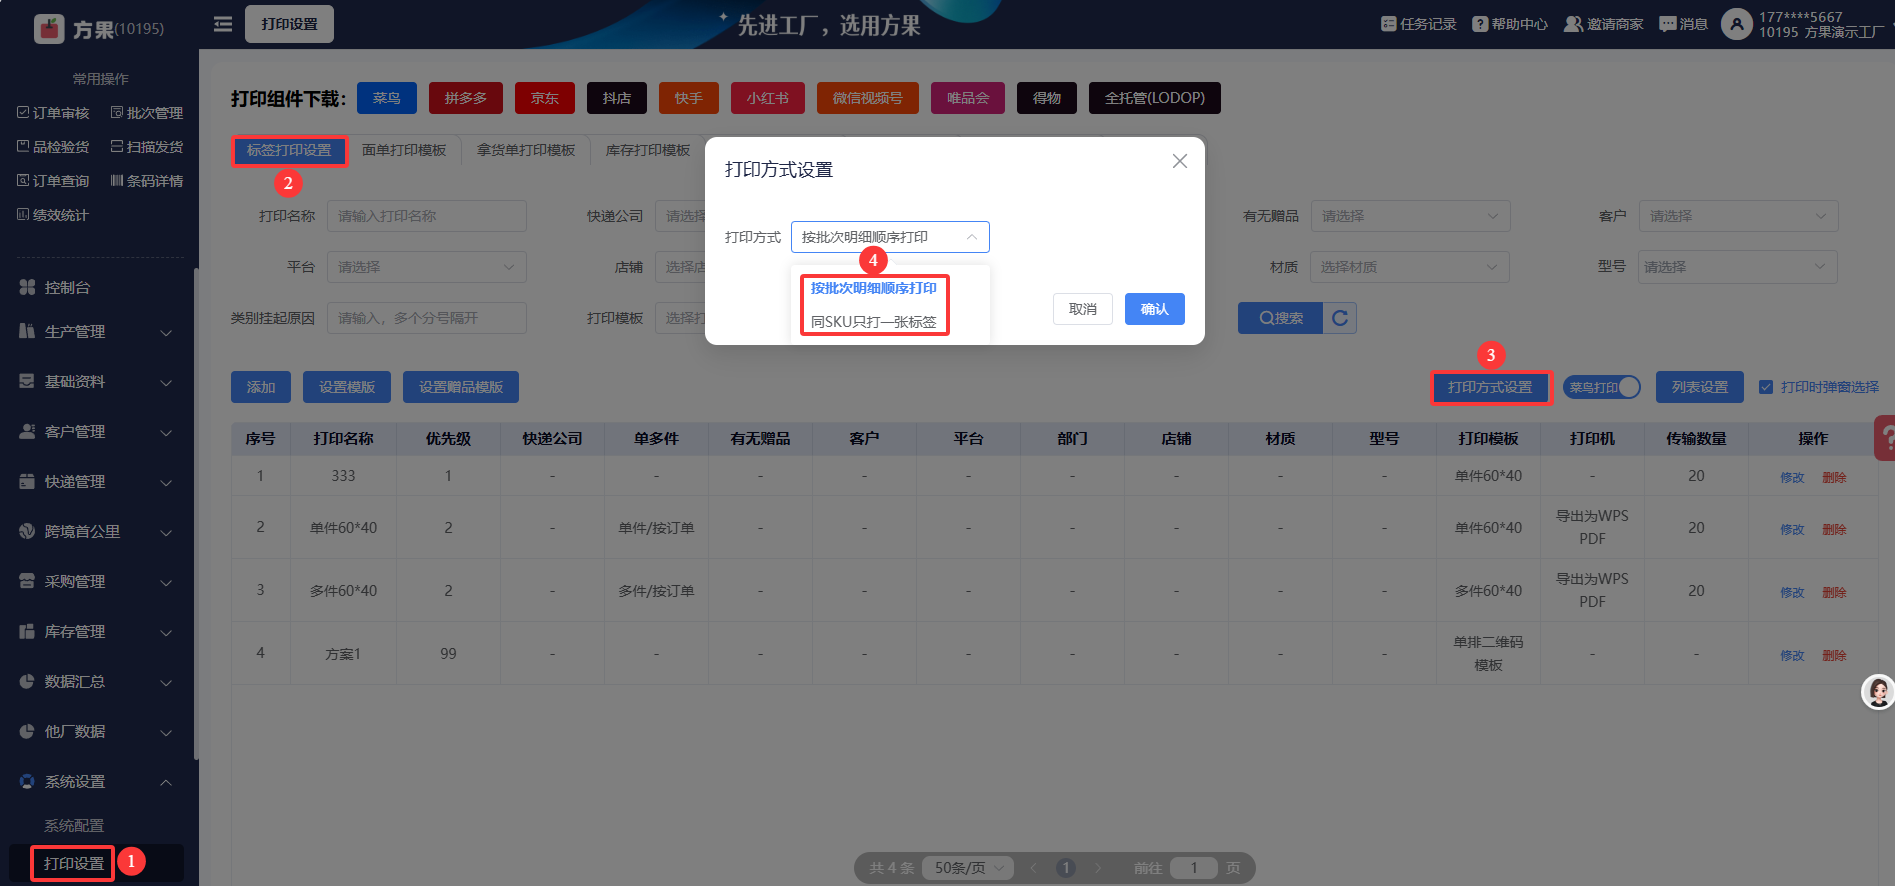The height and width of the screenshot is (886, 1895).
Task: Click the 数据汇总 pie chart icon
Action: click(27, 681)
